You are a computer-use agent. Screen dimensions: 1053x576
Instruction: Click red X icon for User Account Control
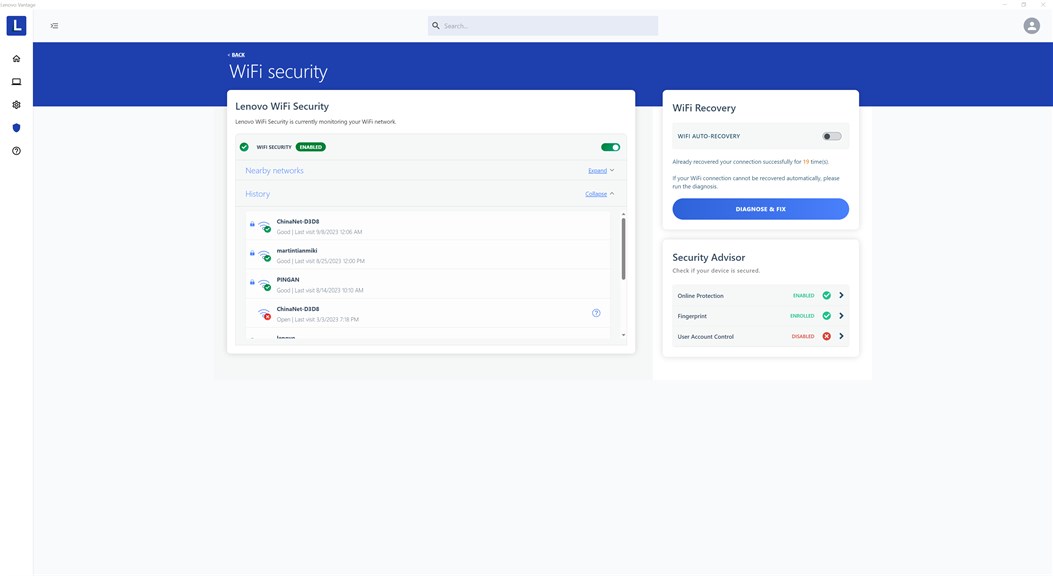pos(827,336)
